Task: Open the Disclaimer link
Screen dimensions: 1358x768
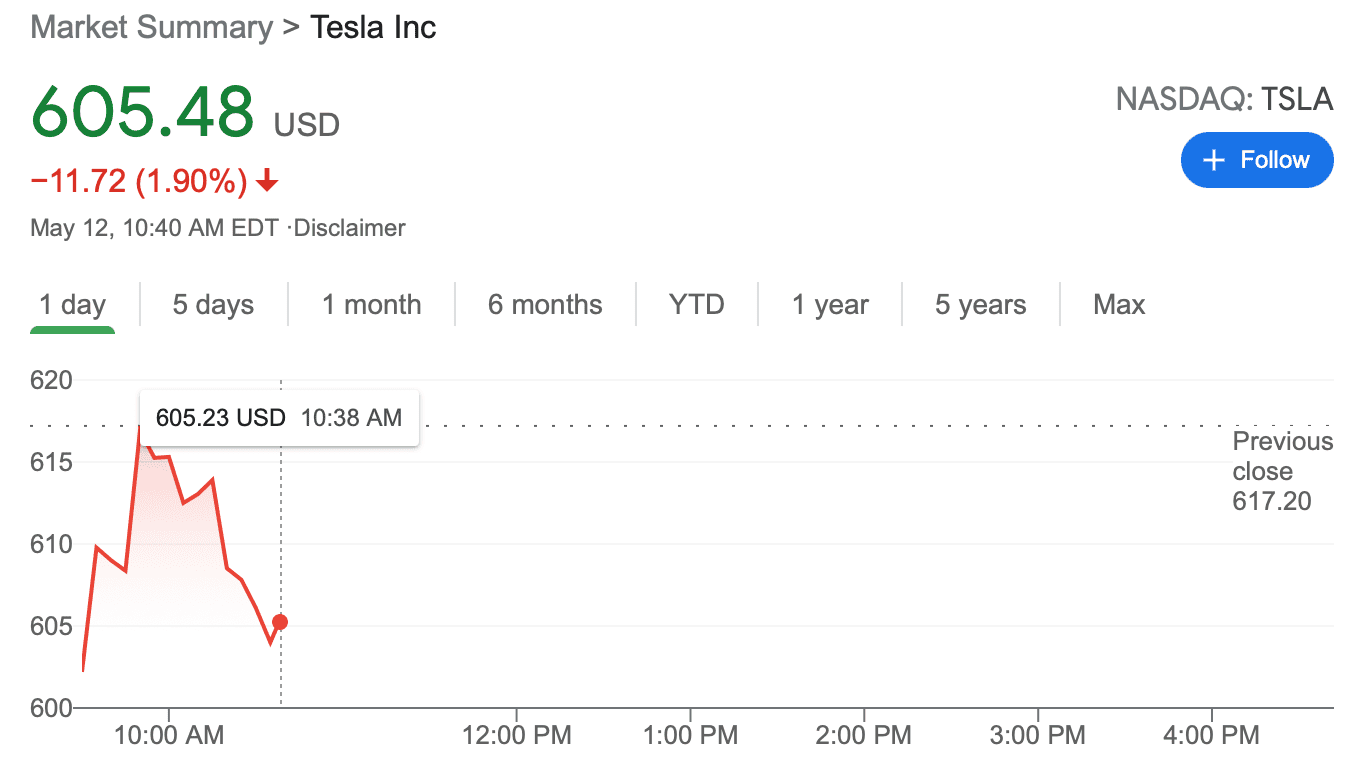Action: 349,227
